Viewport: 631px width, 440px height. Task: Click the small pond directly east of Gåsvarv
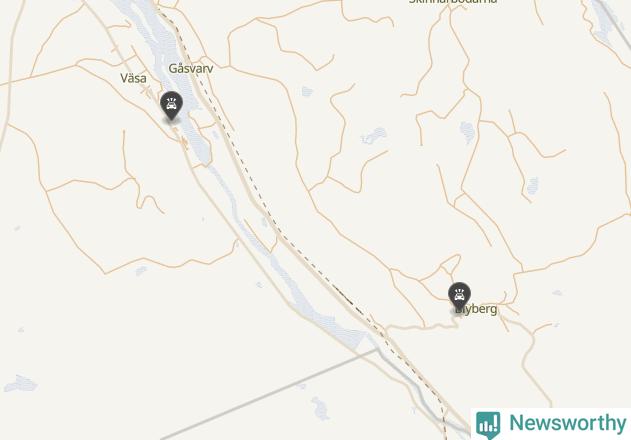point(307,91)
